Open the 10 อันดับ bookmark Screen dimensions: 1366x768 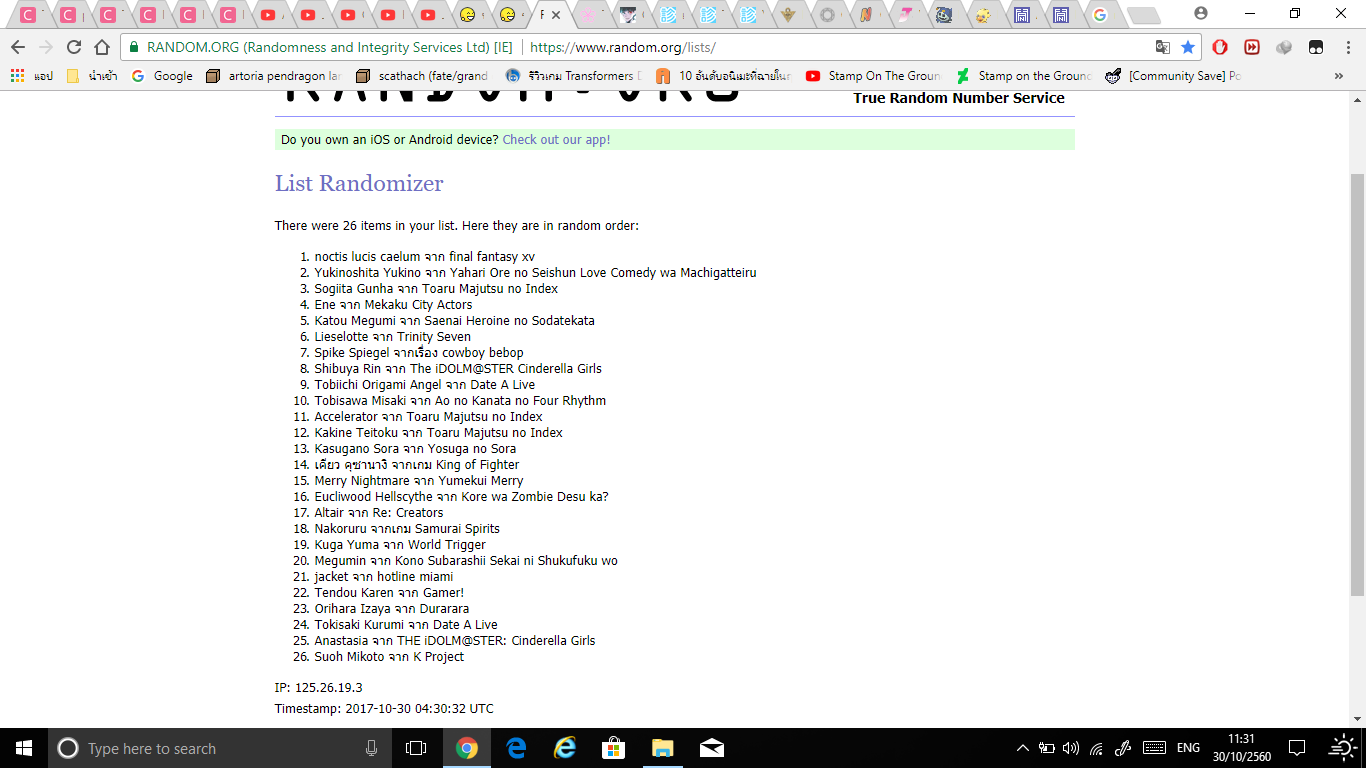pos(723,75)
